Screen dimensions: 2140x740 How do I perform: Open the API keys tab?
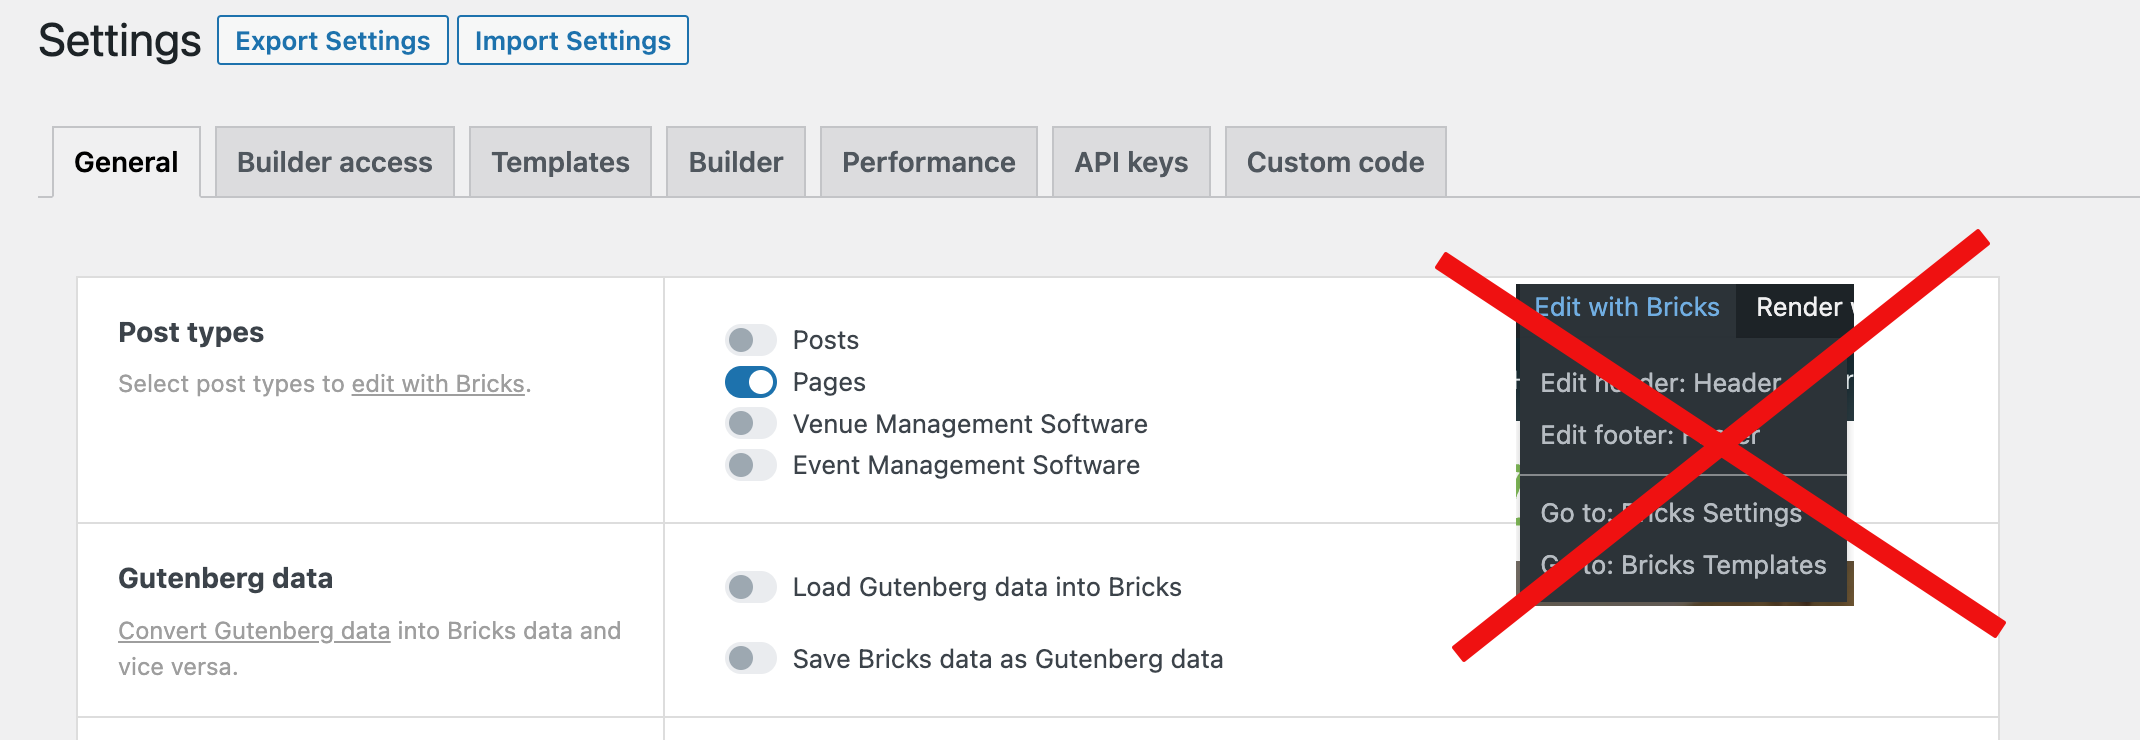[x=1131, y=162]
